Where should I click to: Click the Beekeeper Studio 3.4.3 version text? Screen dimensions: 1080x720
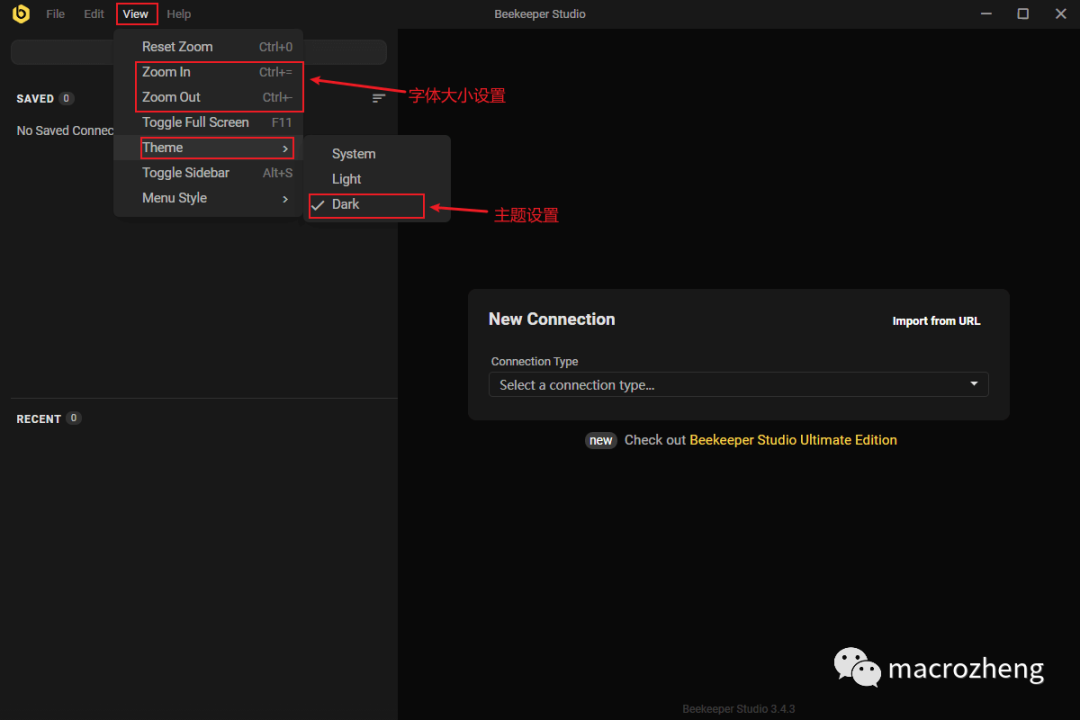coord(738,709)
